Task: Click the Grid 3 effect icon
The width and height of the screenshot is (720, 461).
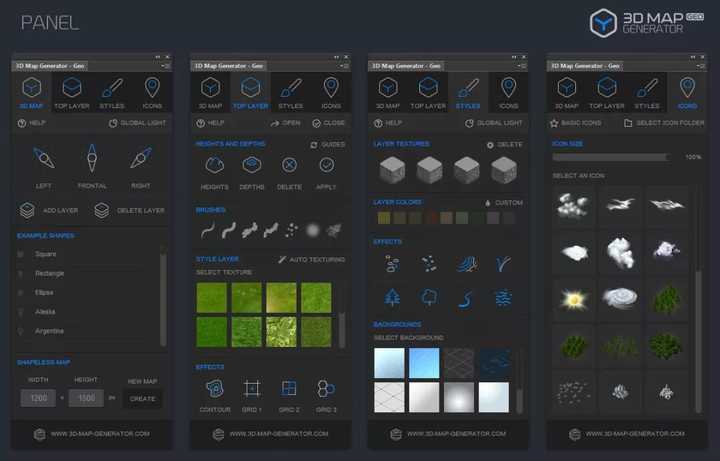Action: coord(326,388)
